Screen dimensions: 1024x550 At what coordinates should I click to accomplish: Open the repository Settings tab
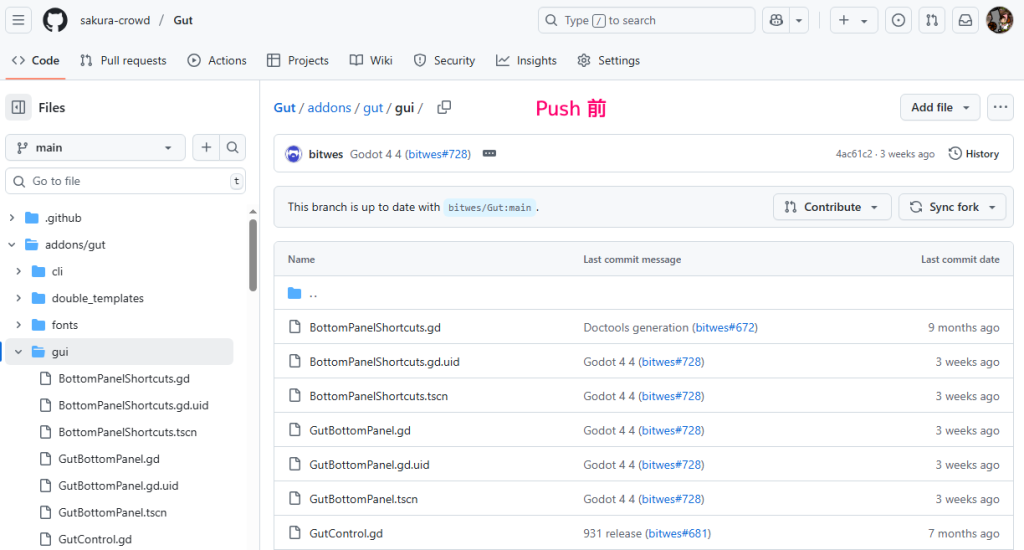[x=609, y=60]
